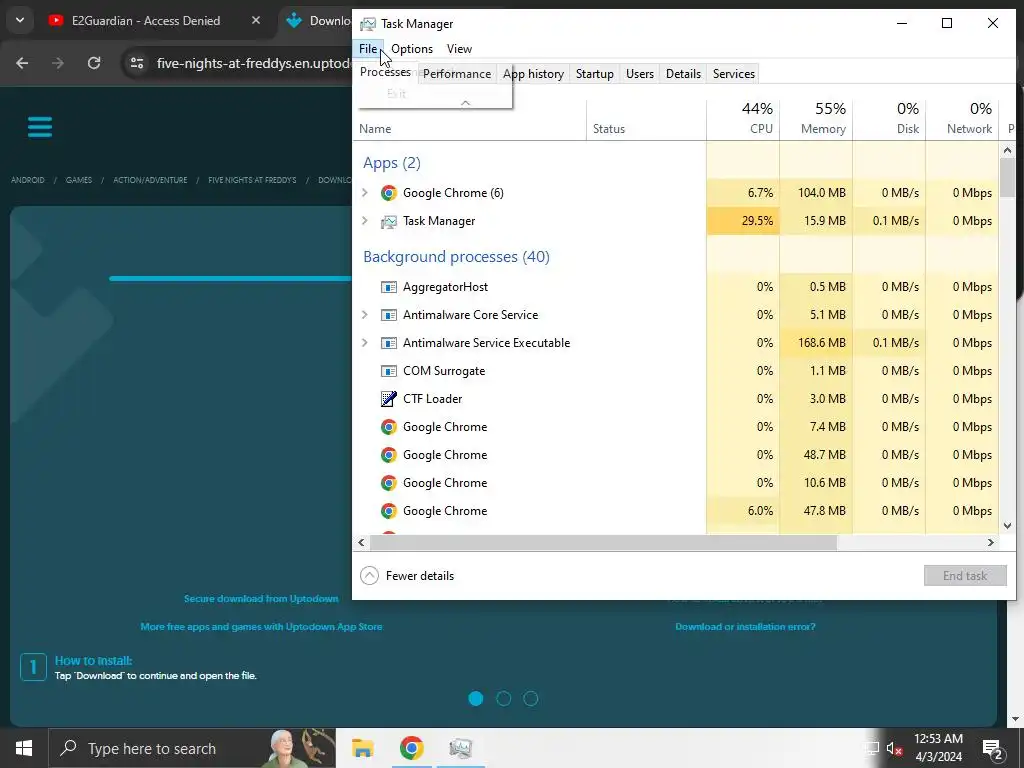The height and width of the screenshot is (768, 1024).
Task: Expand Antimalware Service Executable process
Action: (365, 343)
